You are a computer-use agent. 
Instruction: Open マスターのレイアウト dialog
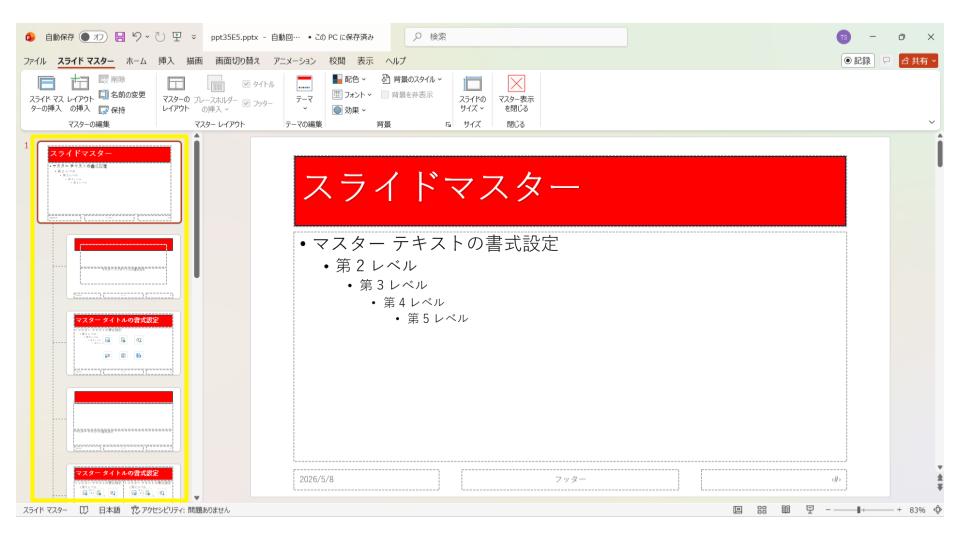176,94
